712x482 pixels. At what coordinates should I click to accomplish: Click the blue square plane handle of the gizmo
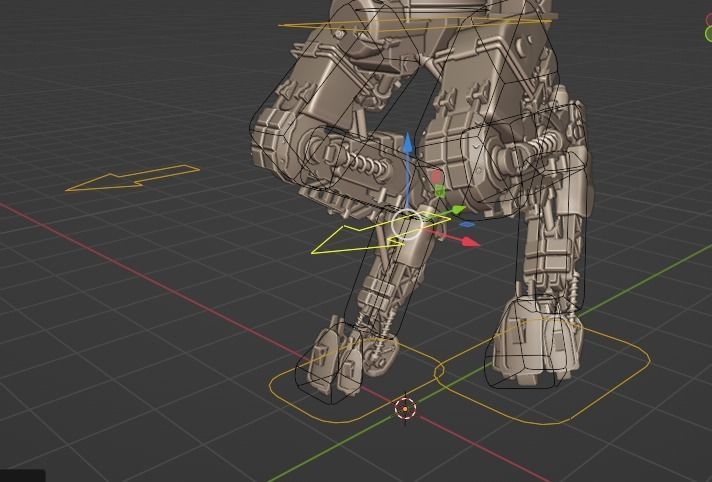[x=467, y=224]
